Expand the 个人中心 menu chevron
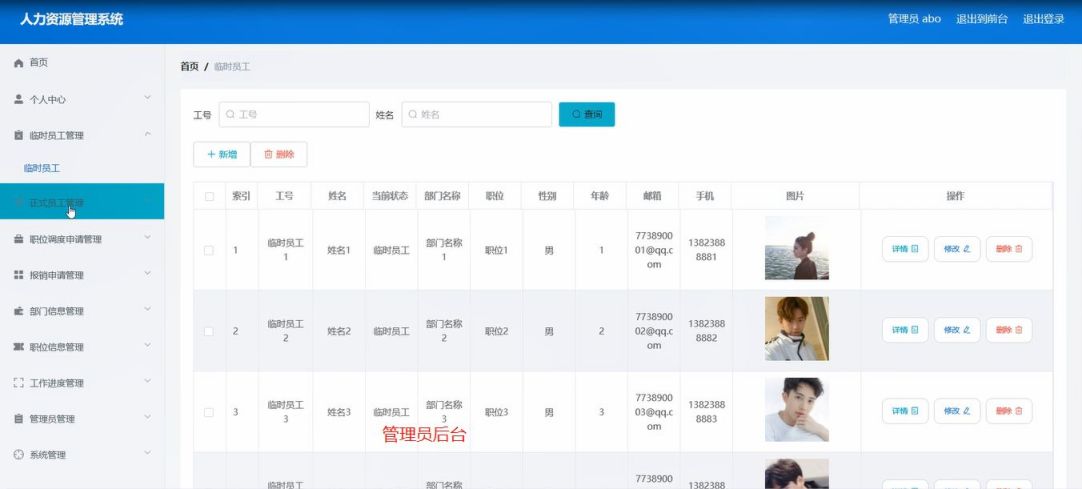 (x=147, y=99)
